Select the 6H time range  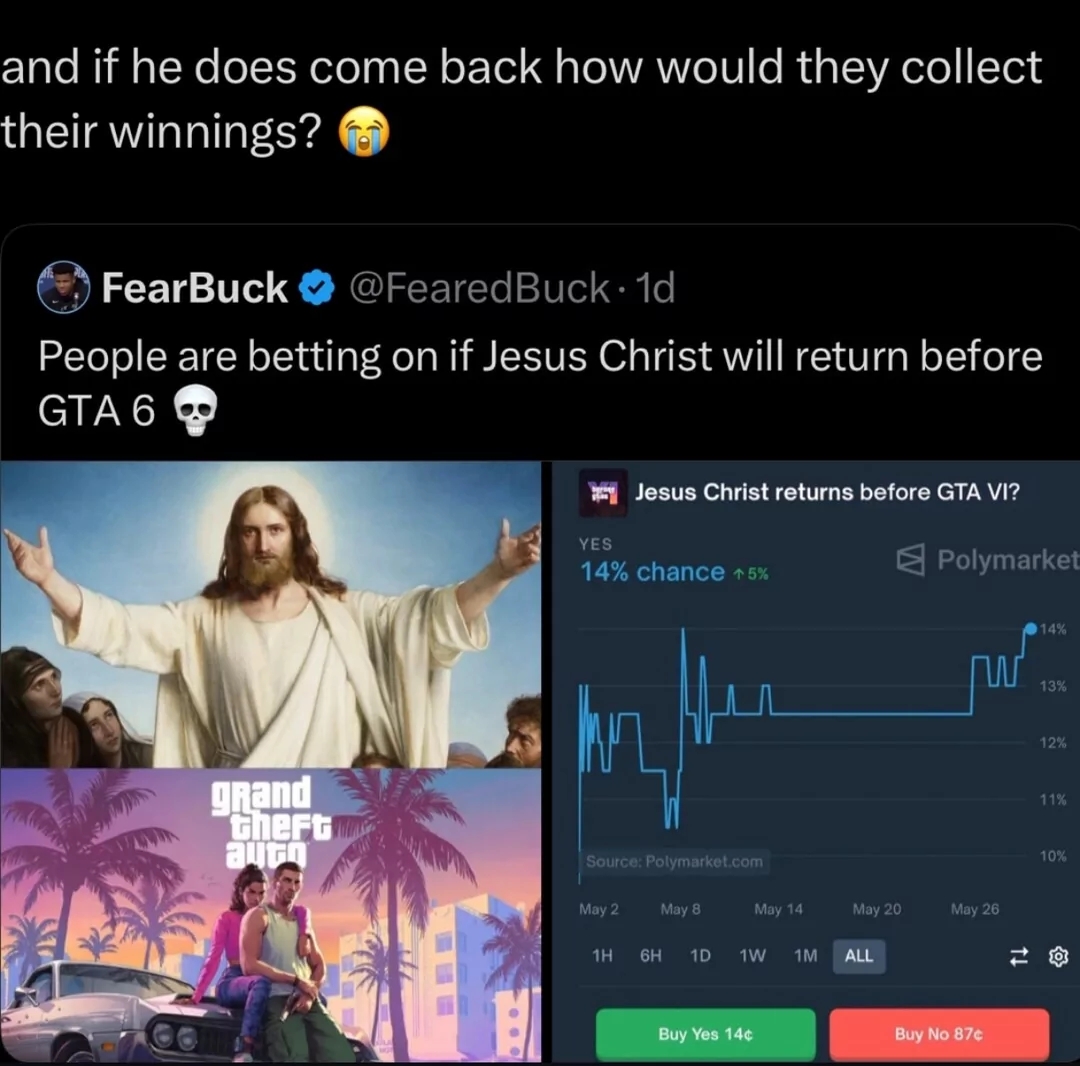coord(650,956)
